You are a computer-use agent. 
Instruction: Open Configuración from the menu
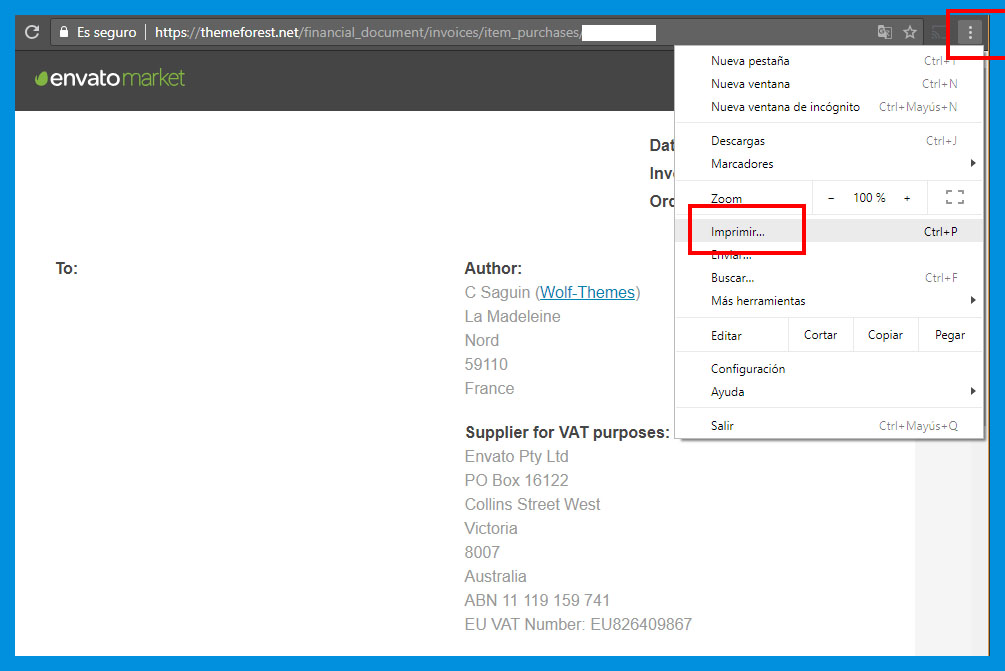pyautogui.click(x=829, y=369)
